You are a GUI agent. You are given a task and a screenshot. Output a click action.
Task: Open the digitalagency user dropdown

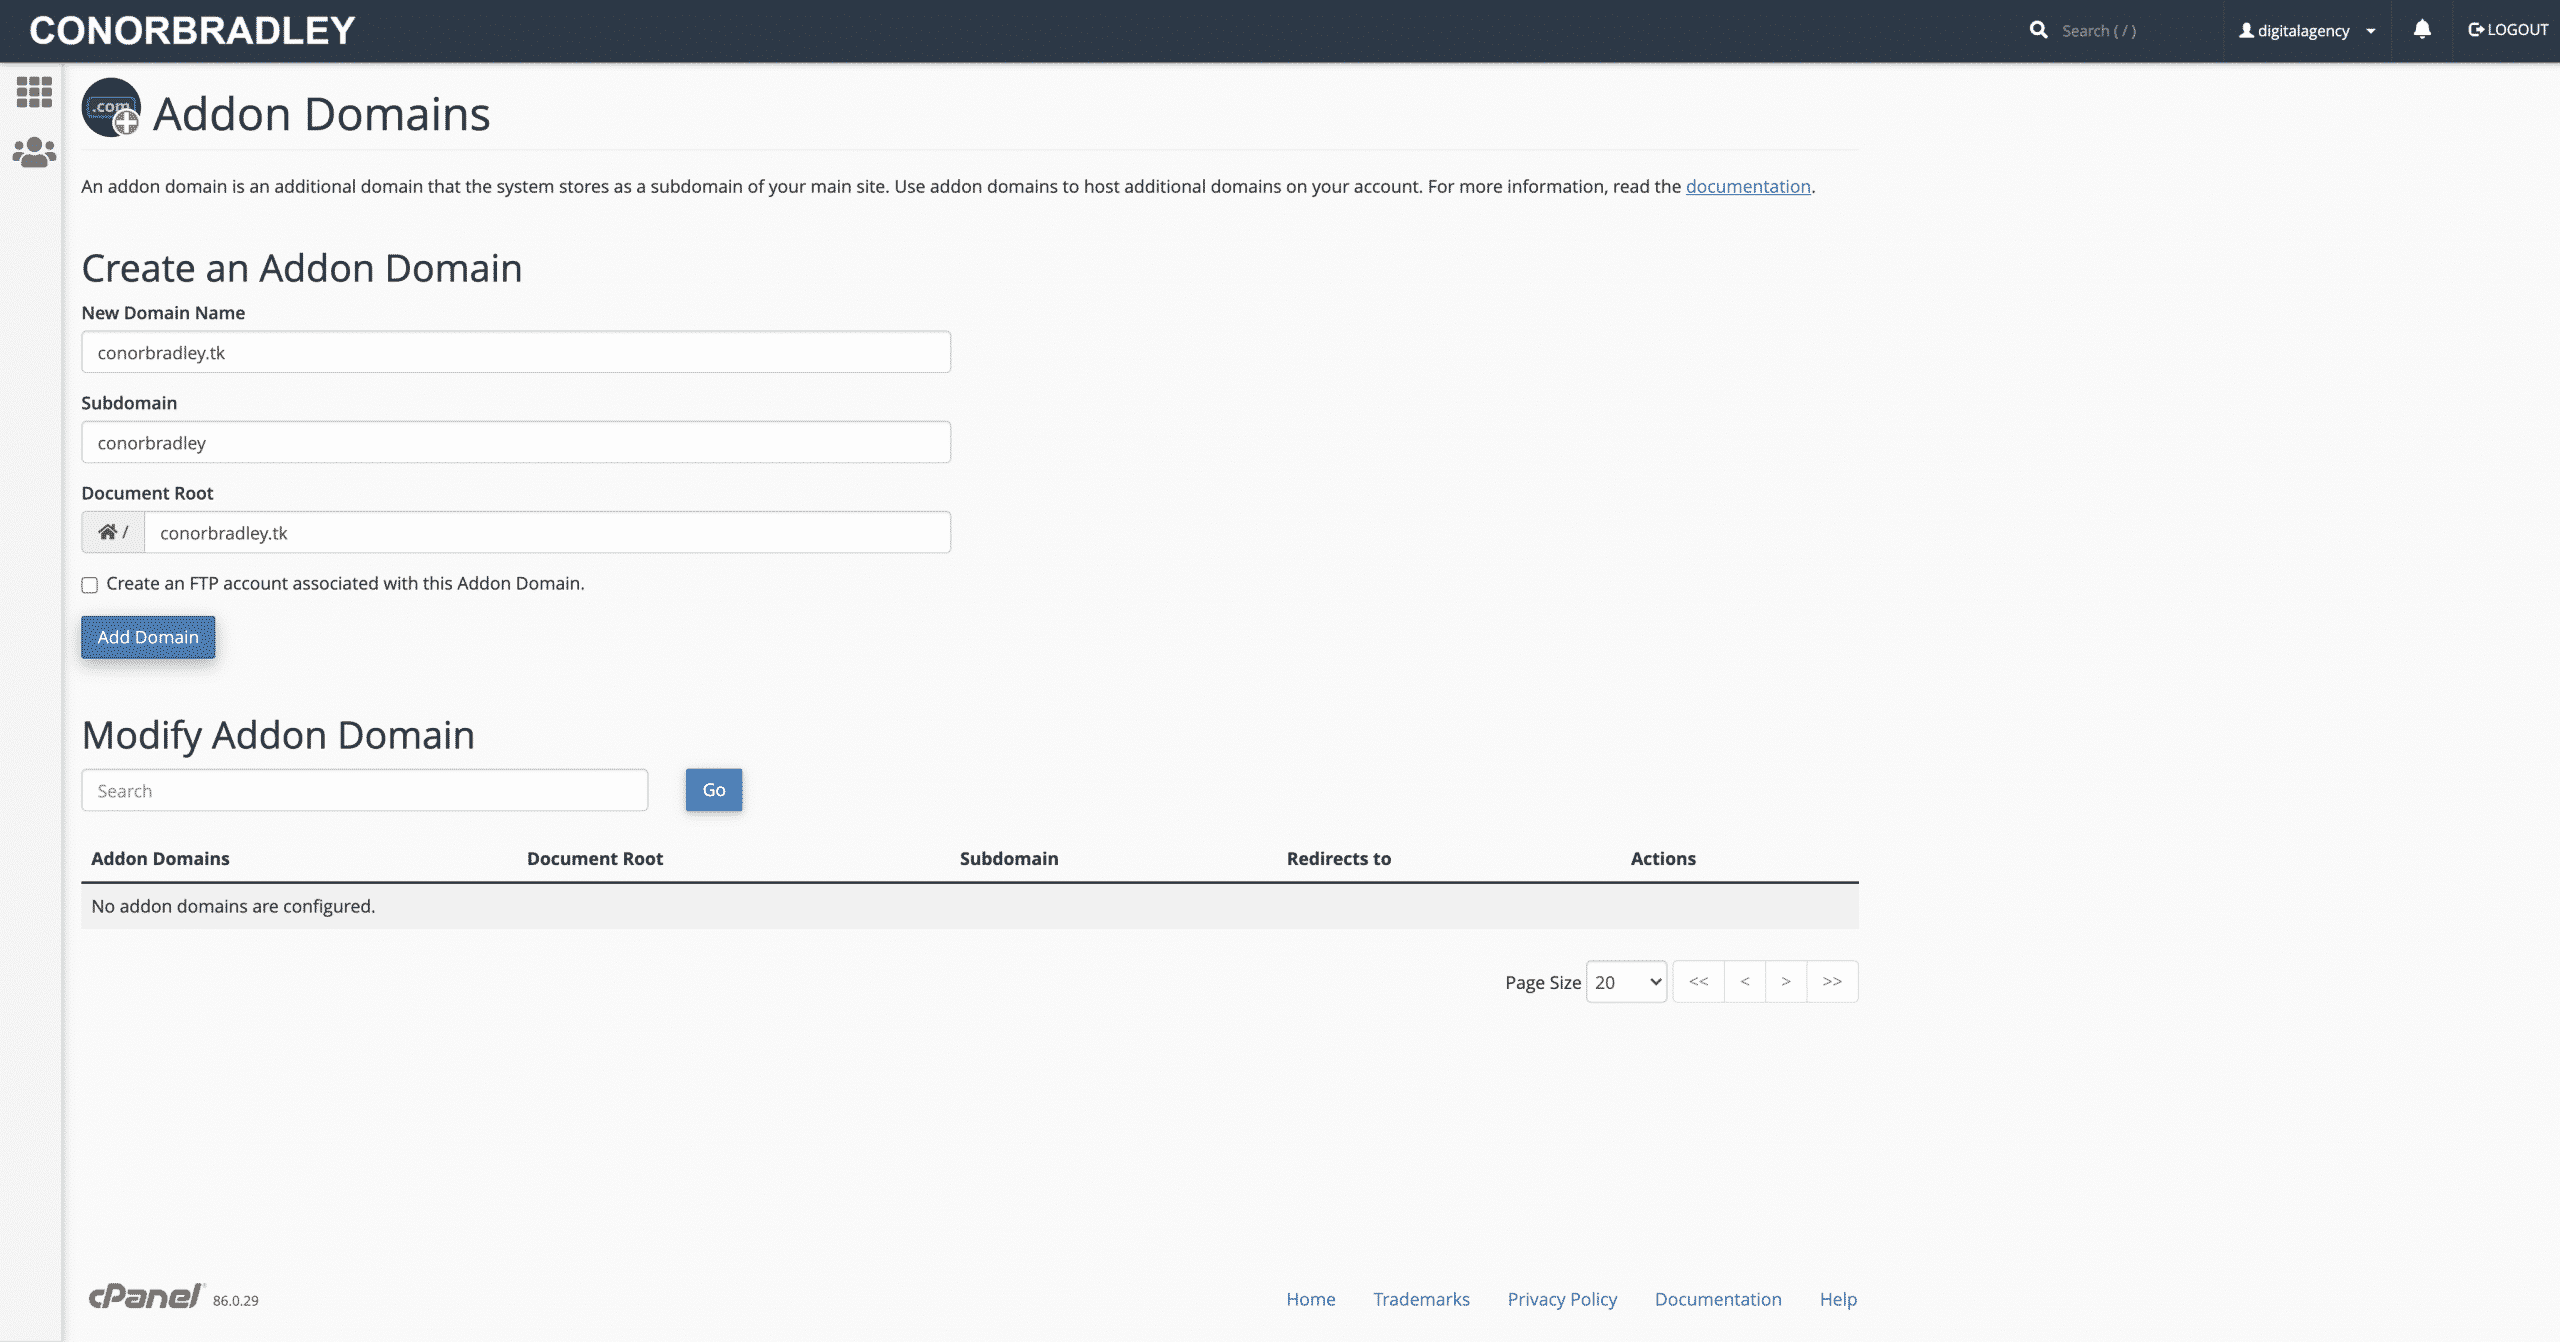coord(2306,30)
